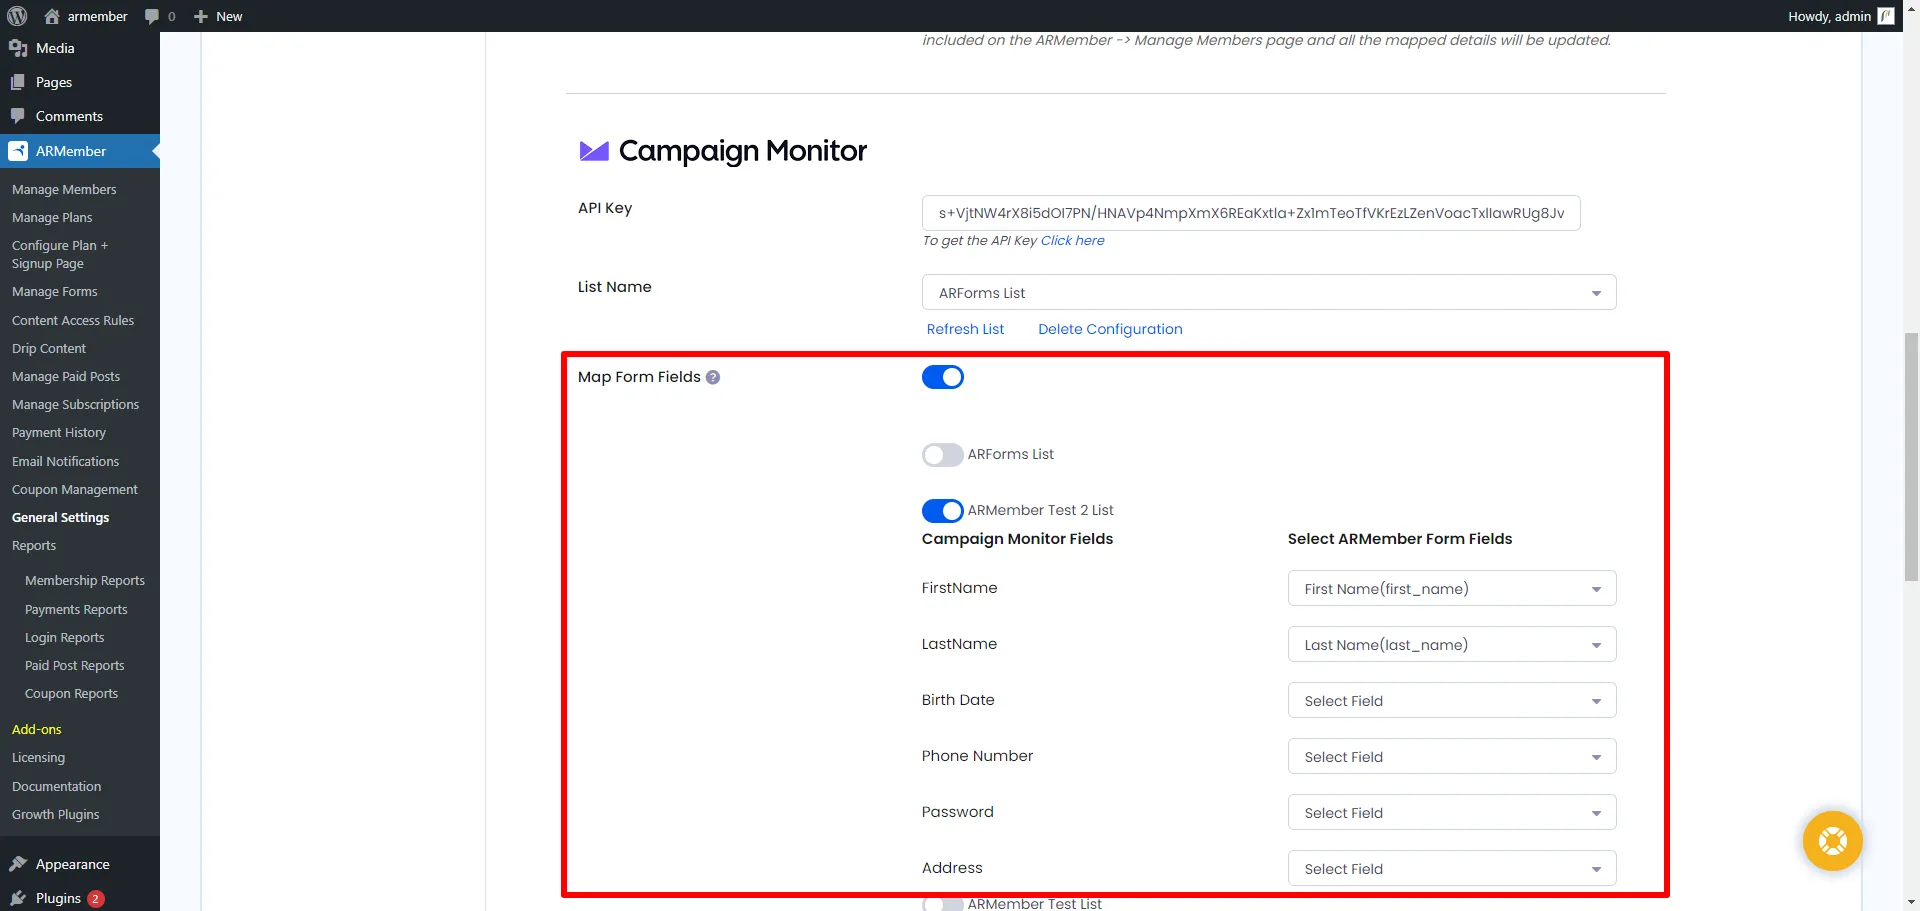Viewport: 1920px width, 911px height.
Task: Open Configure Plan + Signup Page
Action: click(x=60, y=254)
